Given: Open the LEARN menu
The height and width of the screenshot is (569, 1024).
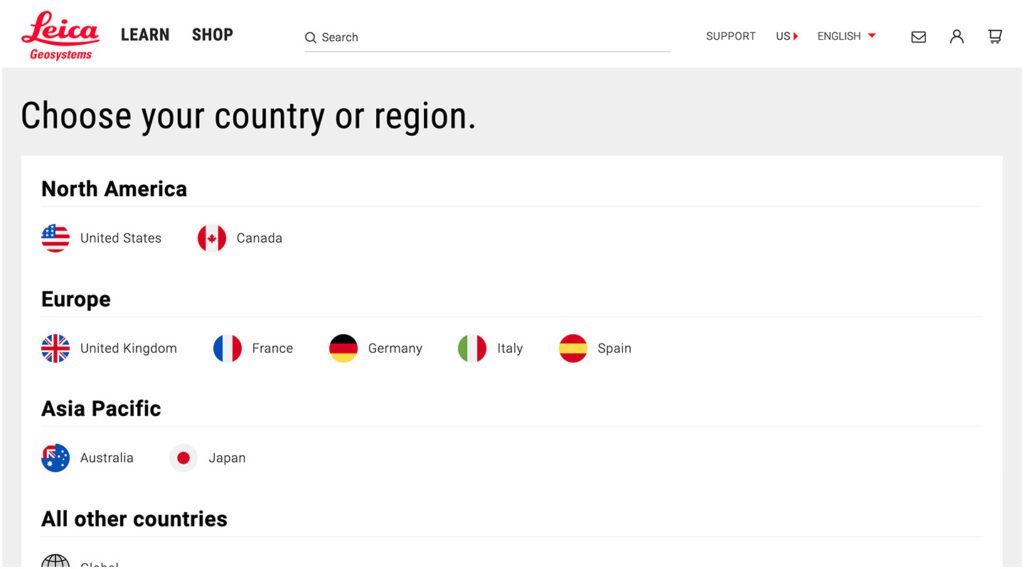Looking at the screenshot, I should (145, 35).
